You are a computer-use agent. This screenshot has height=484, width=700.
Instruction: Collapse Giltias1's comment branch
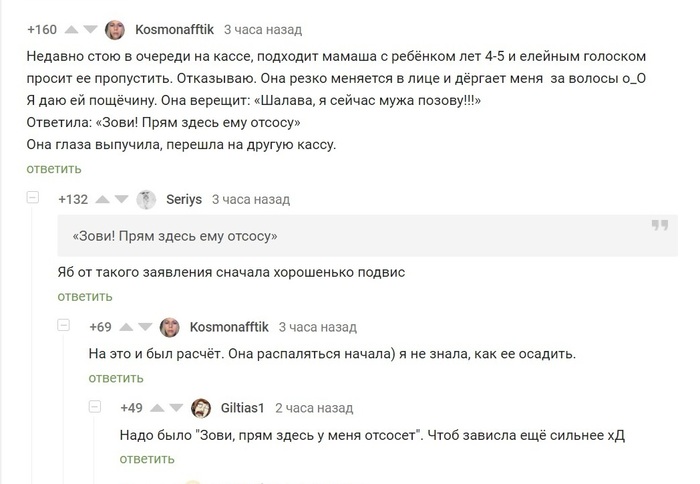tap(95, 407)
